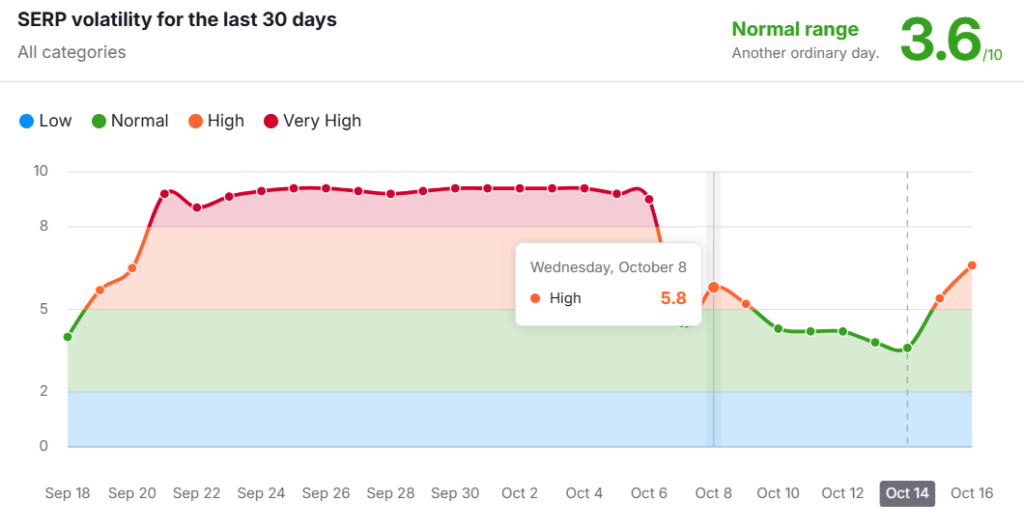Click the red Very High legend dot
This screenshot has height=529, width=1024.
(271, 121)
